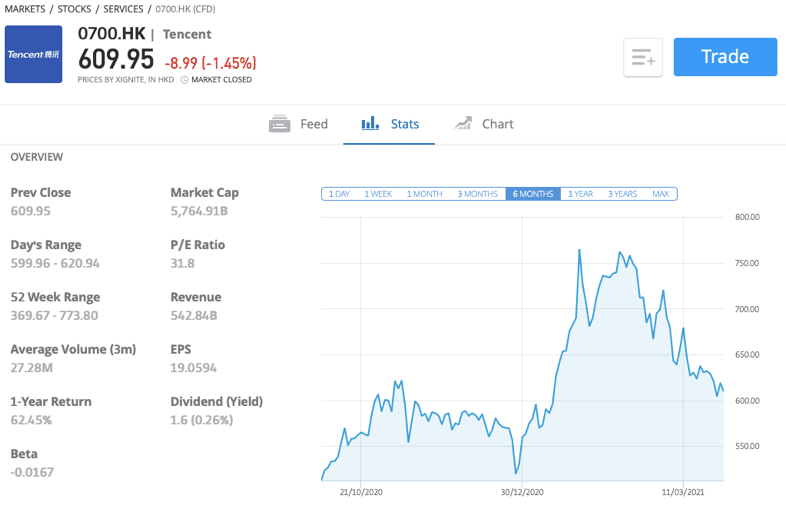Viewport: 786px width, 506px height.
Task: Click the 550.00 price axis label
Action: 747,446
